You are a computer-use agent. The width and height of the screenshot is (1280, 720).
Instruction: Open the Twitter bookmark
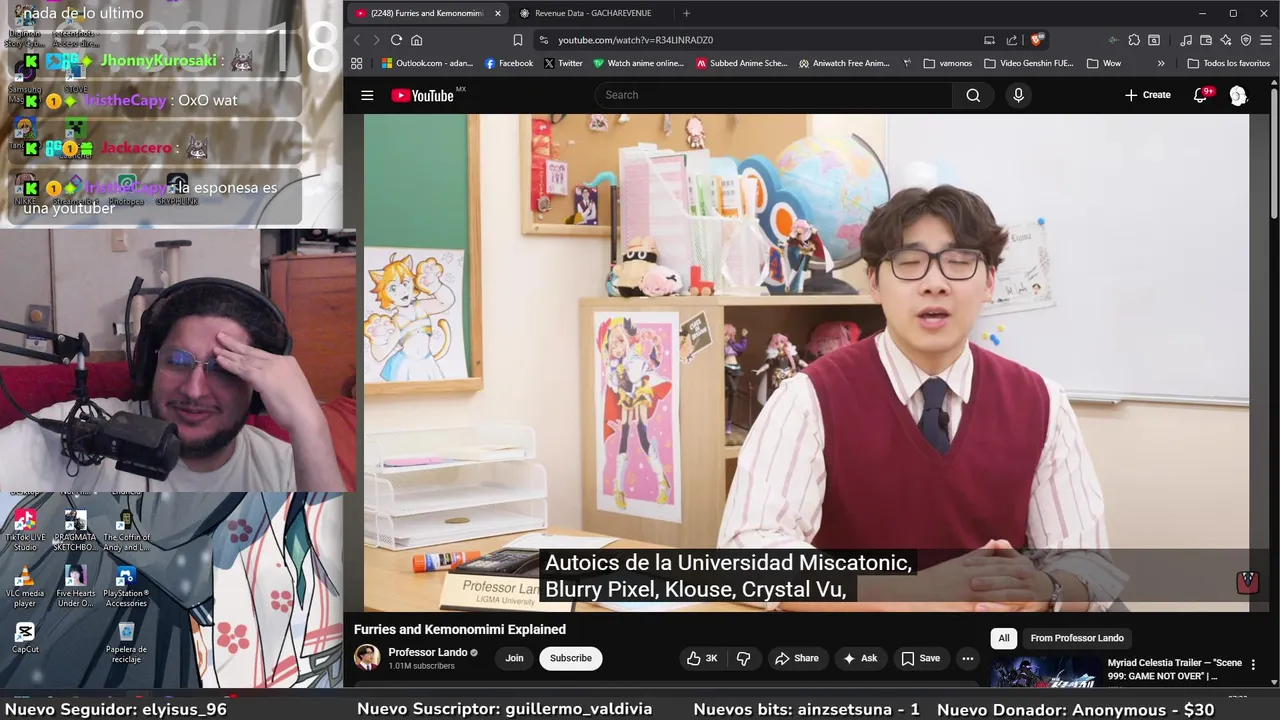(x=563, y=63)
